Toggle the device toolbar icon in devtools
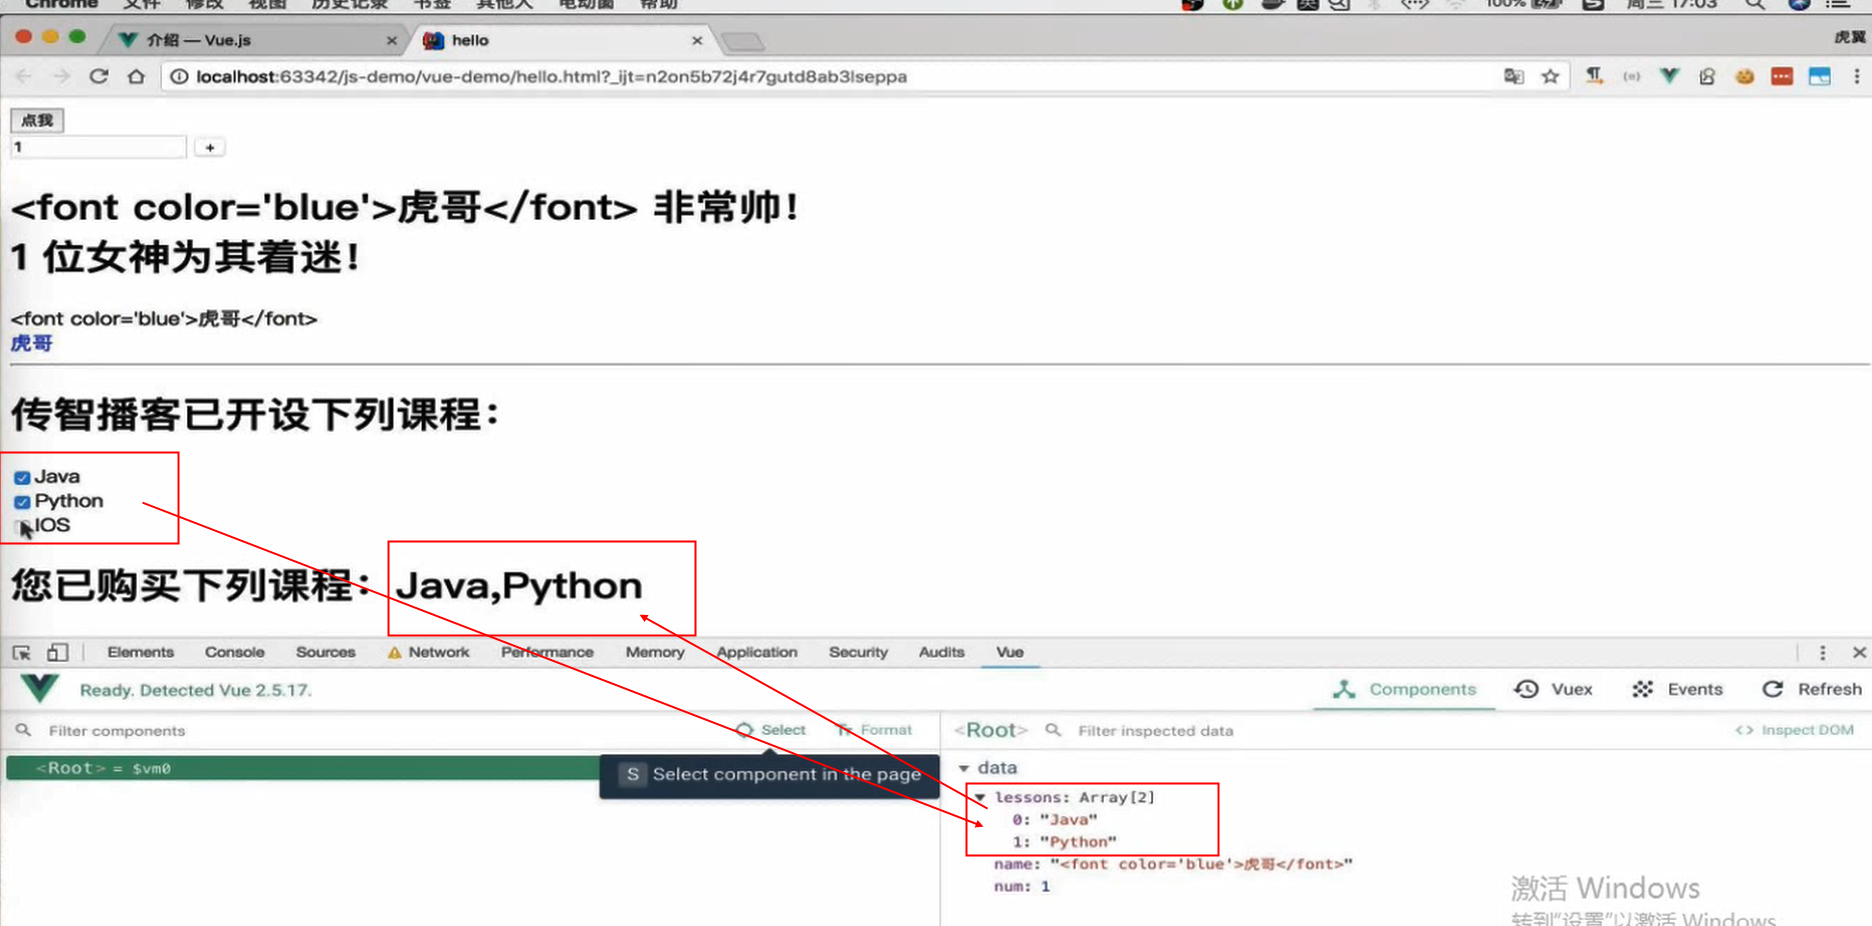Image resolution: width=1872 pixels, height=926 pixels. click(57, 652)
